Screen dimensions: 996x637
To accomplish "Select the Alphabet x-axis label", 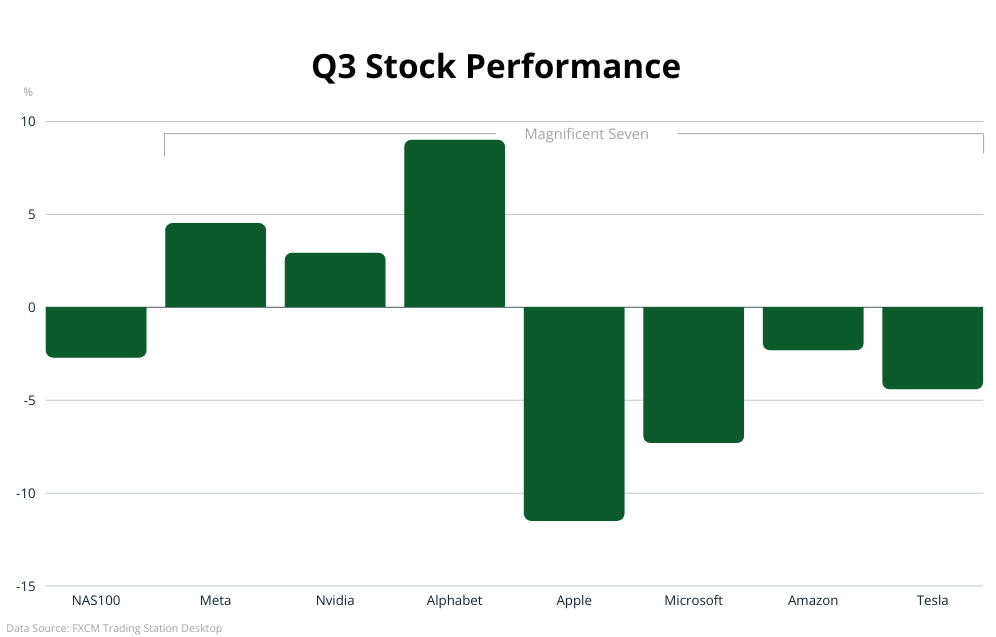I will pyautogui.click(x=454, y=600).
